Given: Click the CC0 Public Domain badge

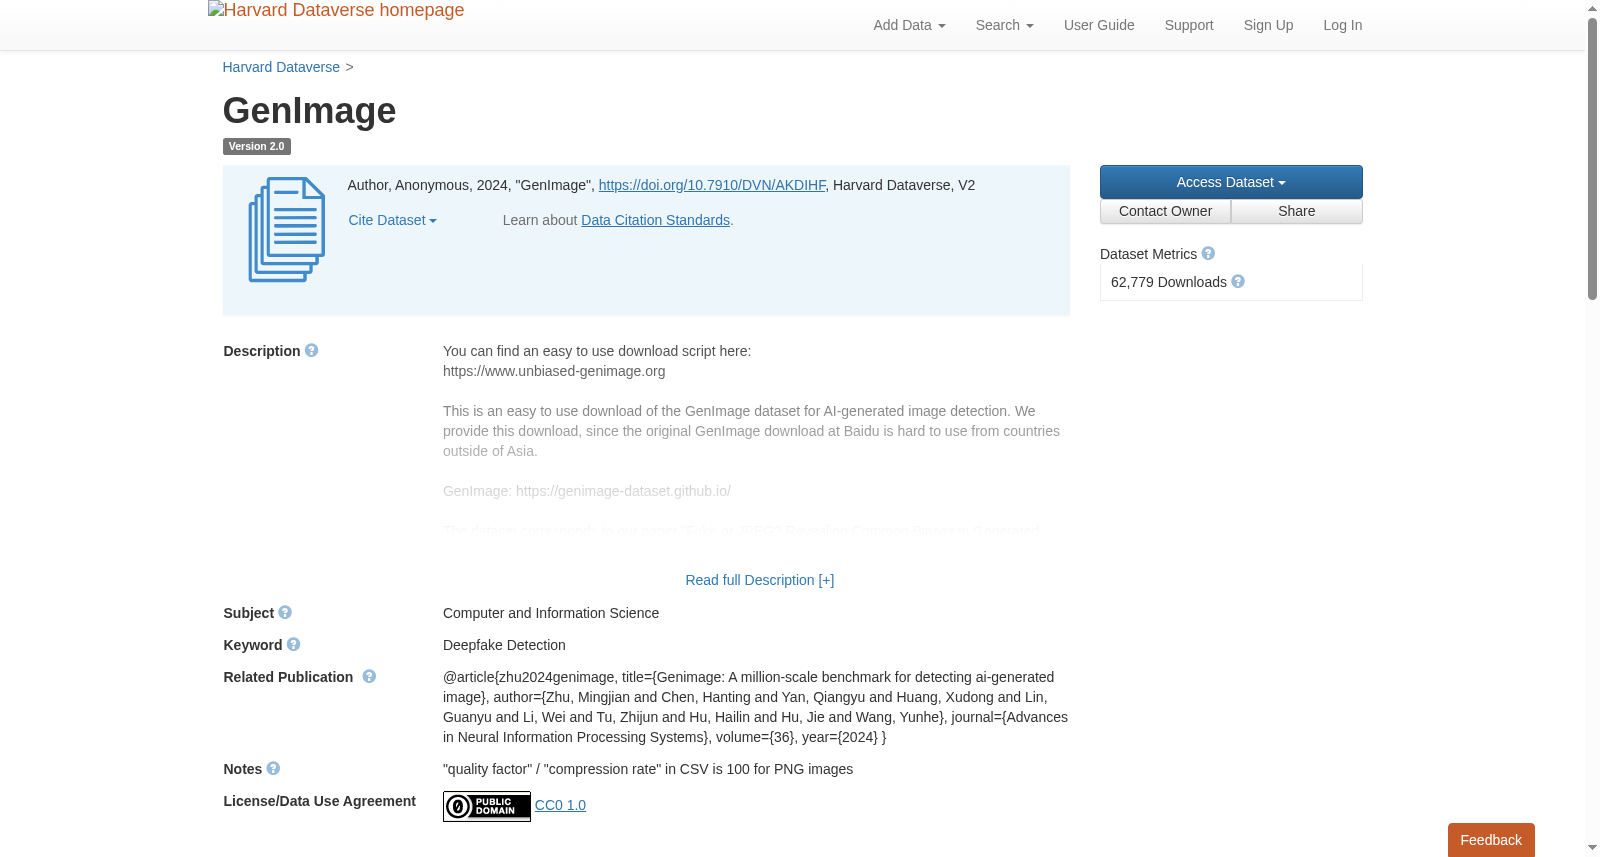Looking at the screenshot, I should [x=487, y=806].
